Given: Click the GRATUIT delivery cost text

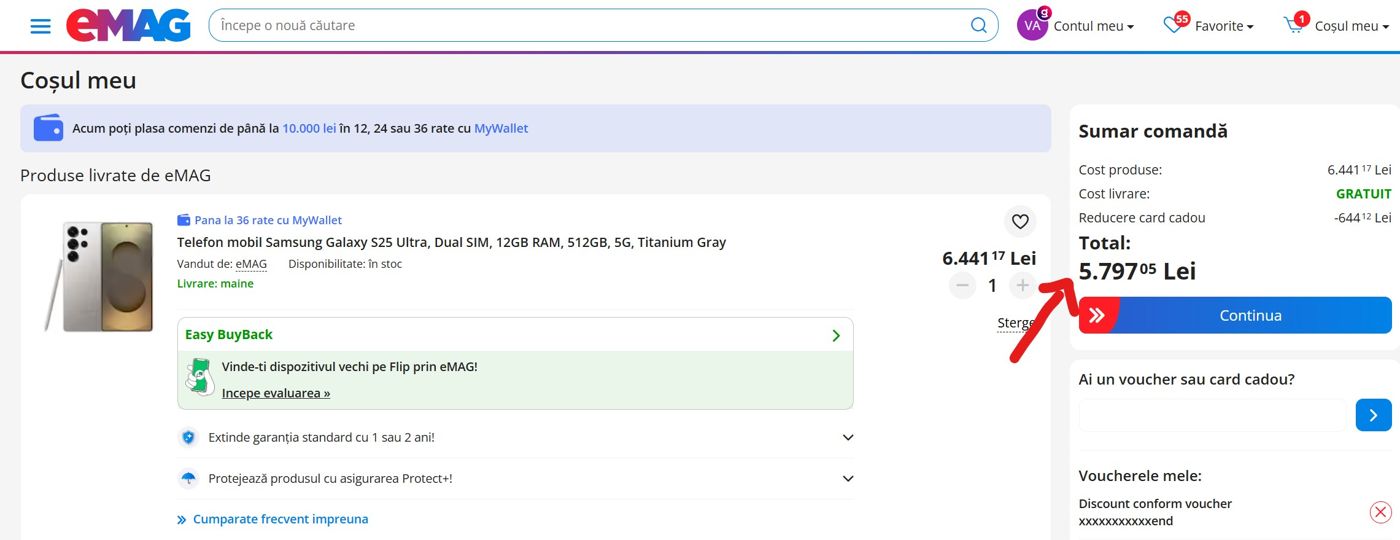Looking at the screenshot, I should click(x=1364, y=194).
